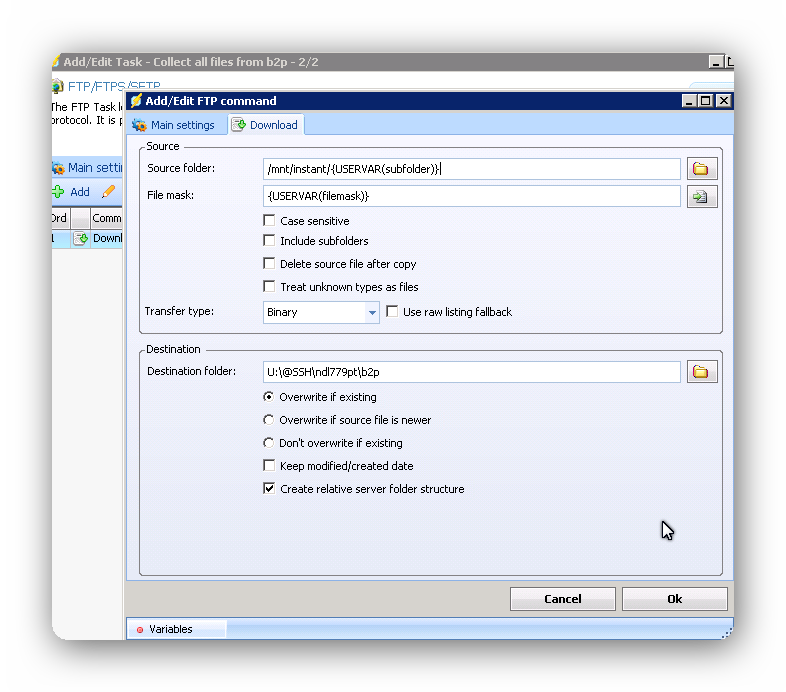Uncheck Create relative server folder structure
The width and height of the screenshot is (786, 692).
coord(269,489)
